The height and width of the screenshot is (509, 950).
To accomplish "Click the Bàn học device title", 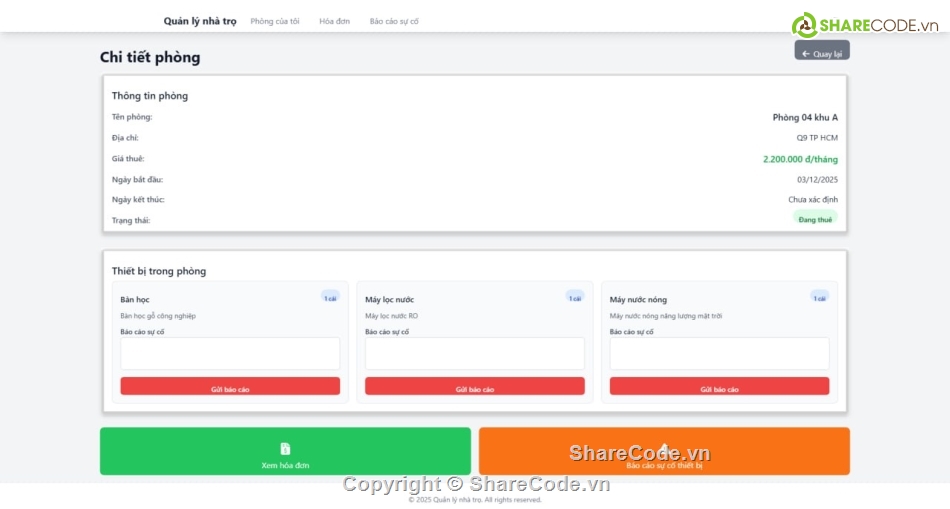I will (135, 300).
